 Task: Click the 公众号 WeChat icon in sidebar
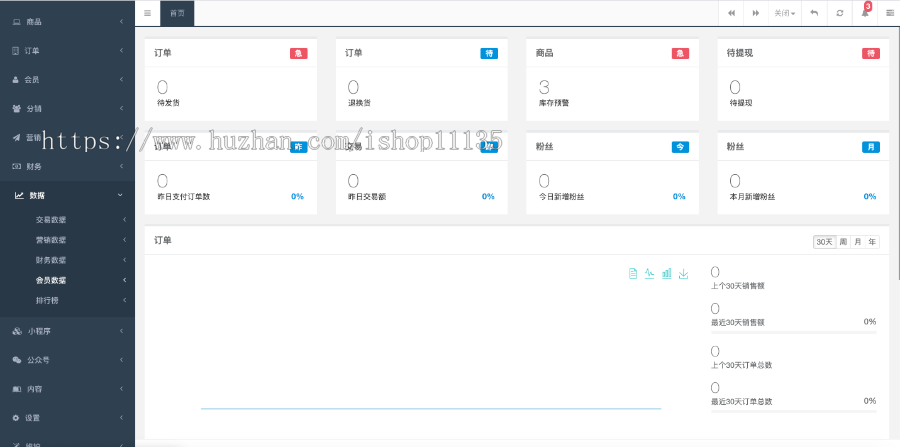point(17,360)
